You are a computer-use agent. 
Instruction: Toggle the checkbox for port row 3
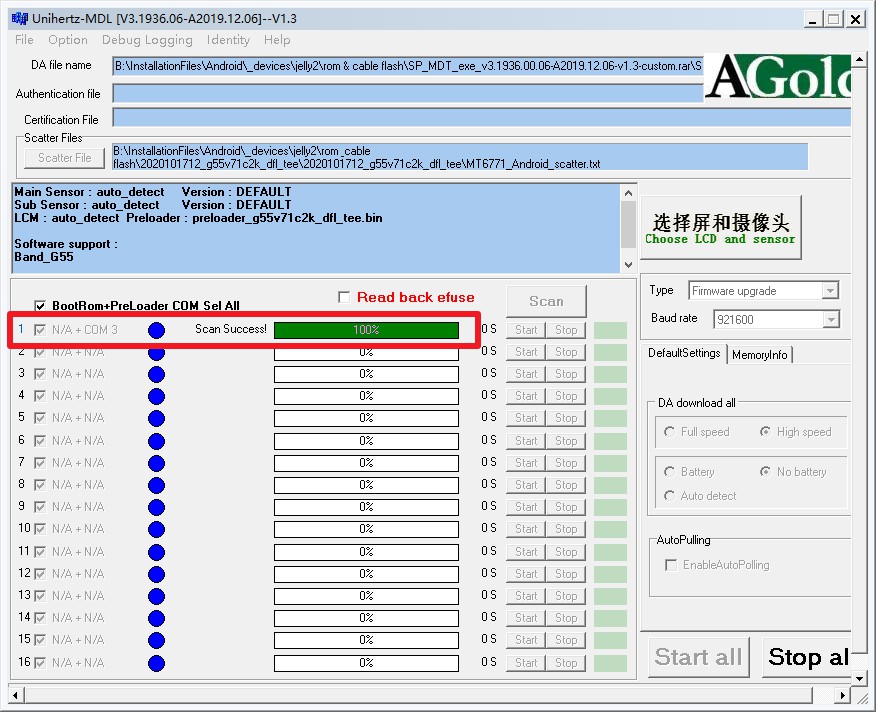coord(40,374)
